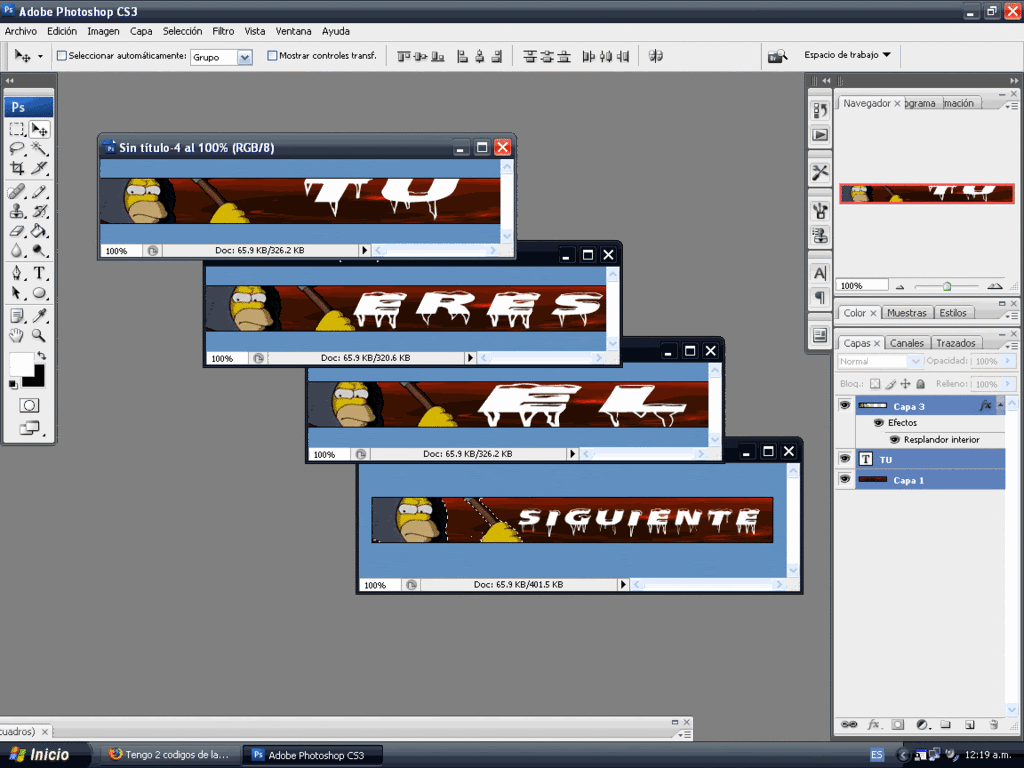Open the Grupo auto-select dropdown
The image size is (1024, 768).
[x=244, y=57]
